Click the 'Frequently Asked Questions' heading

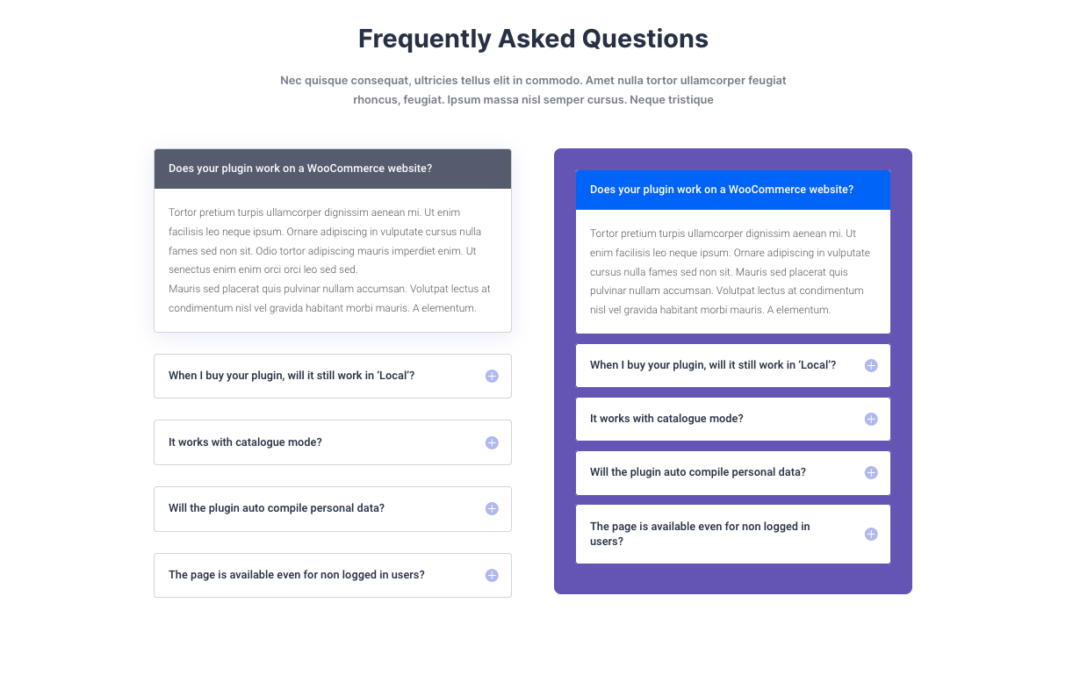(x=533, y=39)
